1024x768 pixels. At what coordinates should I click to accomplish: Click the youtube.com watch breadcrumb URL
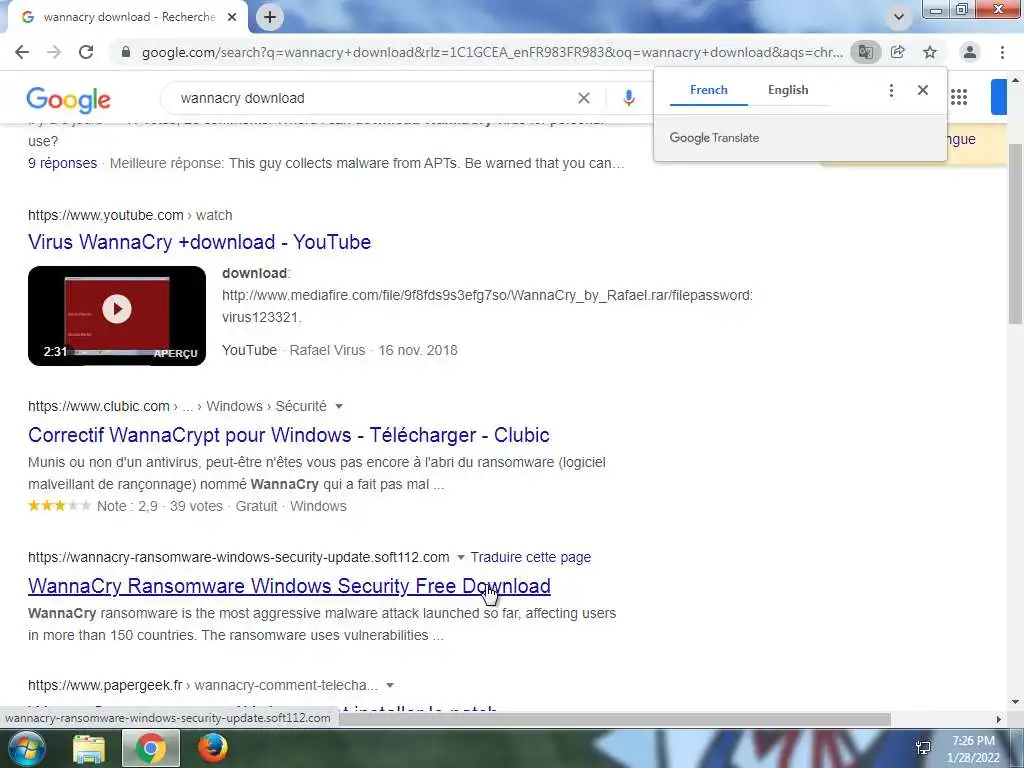coord(130,215)
